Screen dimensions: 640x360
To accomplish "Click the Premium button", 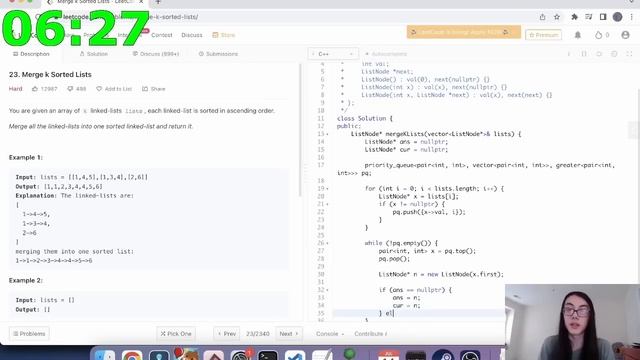I will coord(543,35).
